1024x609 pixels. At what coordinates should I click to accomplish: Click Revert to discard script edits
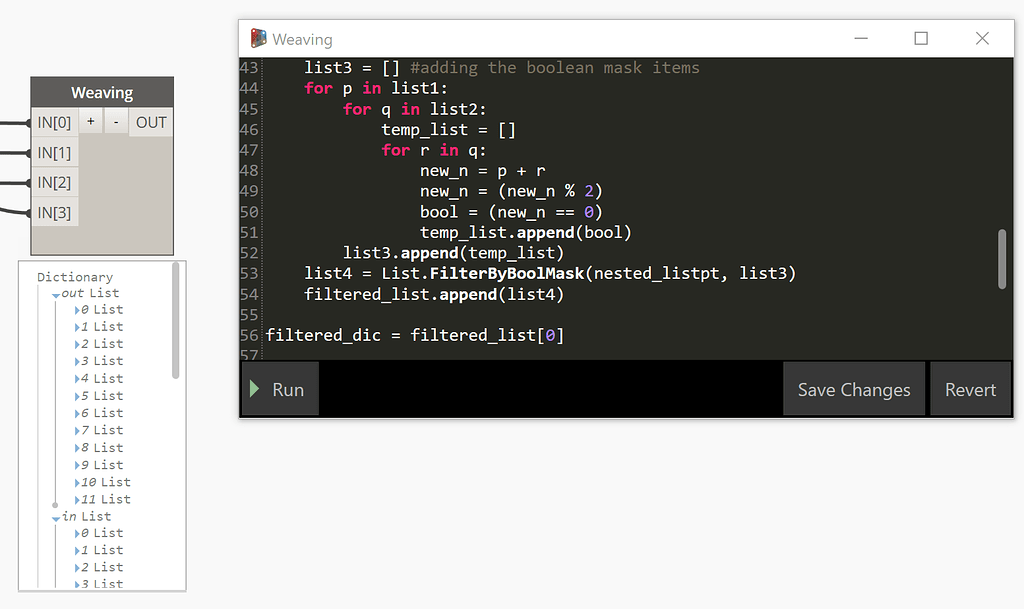point(970,389)
